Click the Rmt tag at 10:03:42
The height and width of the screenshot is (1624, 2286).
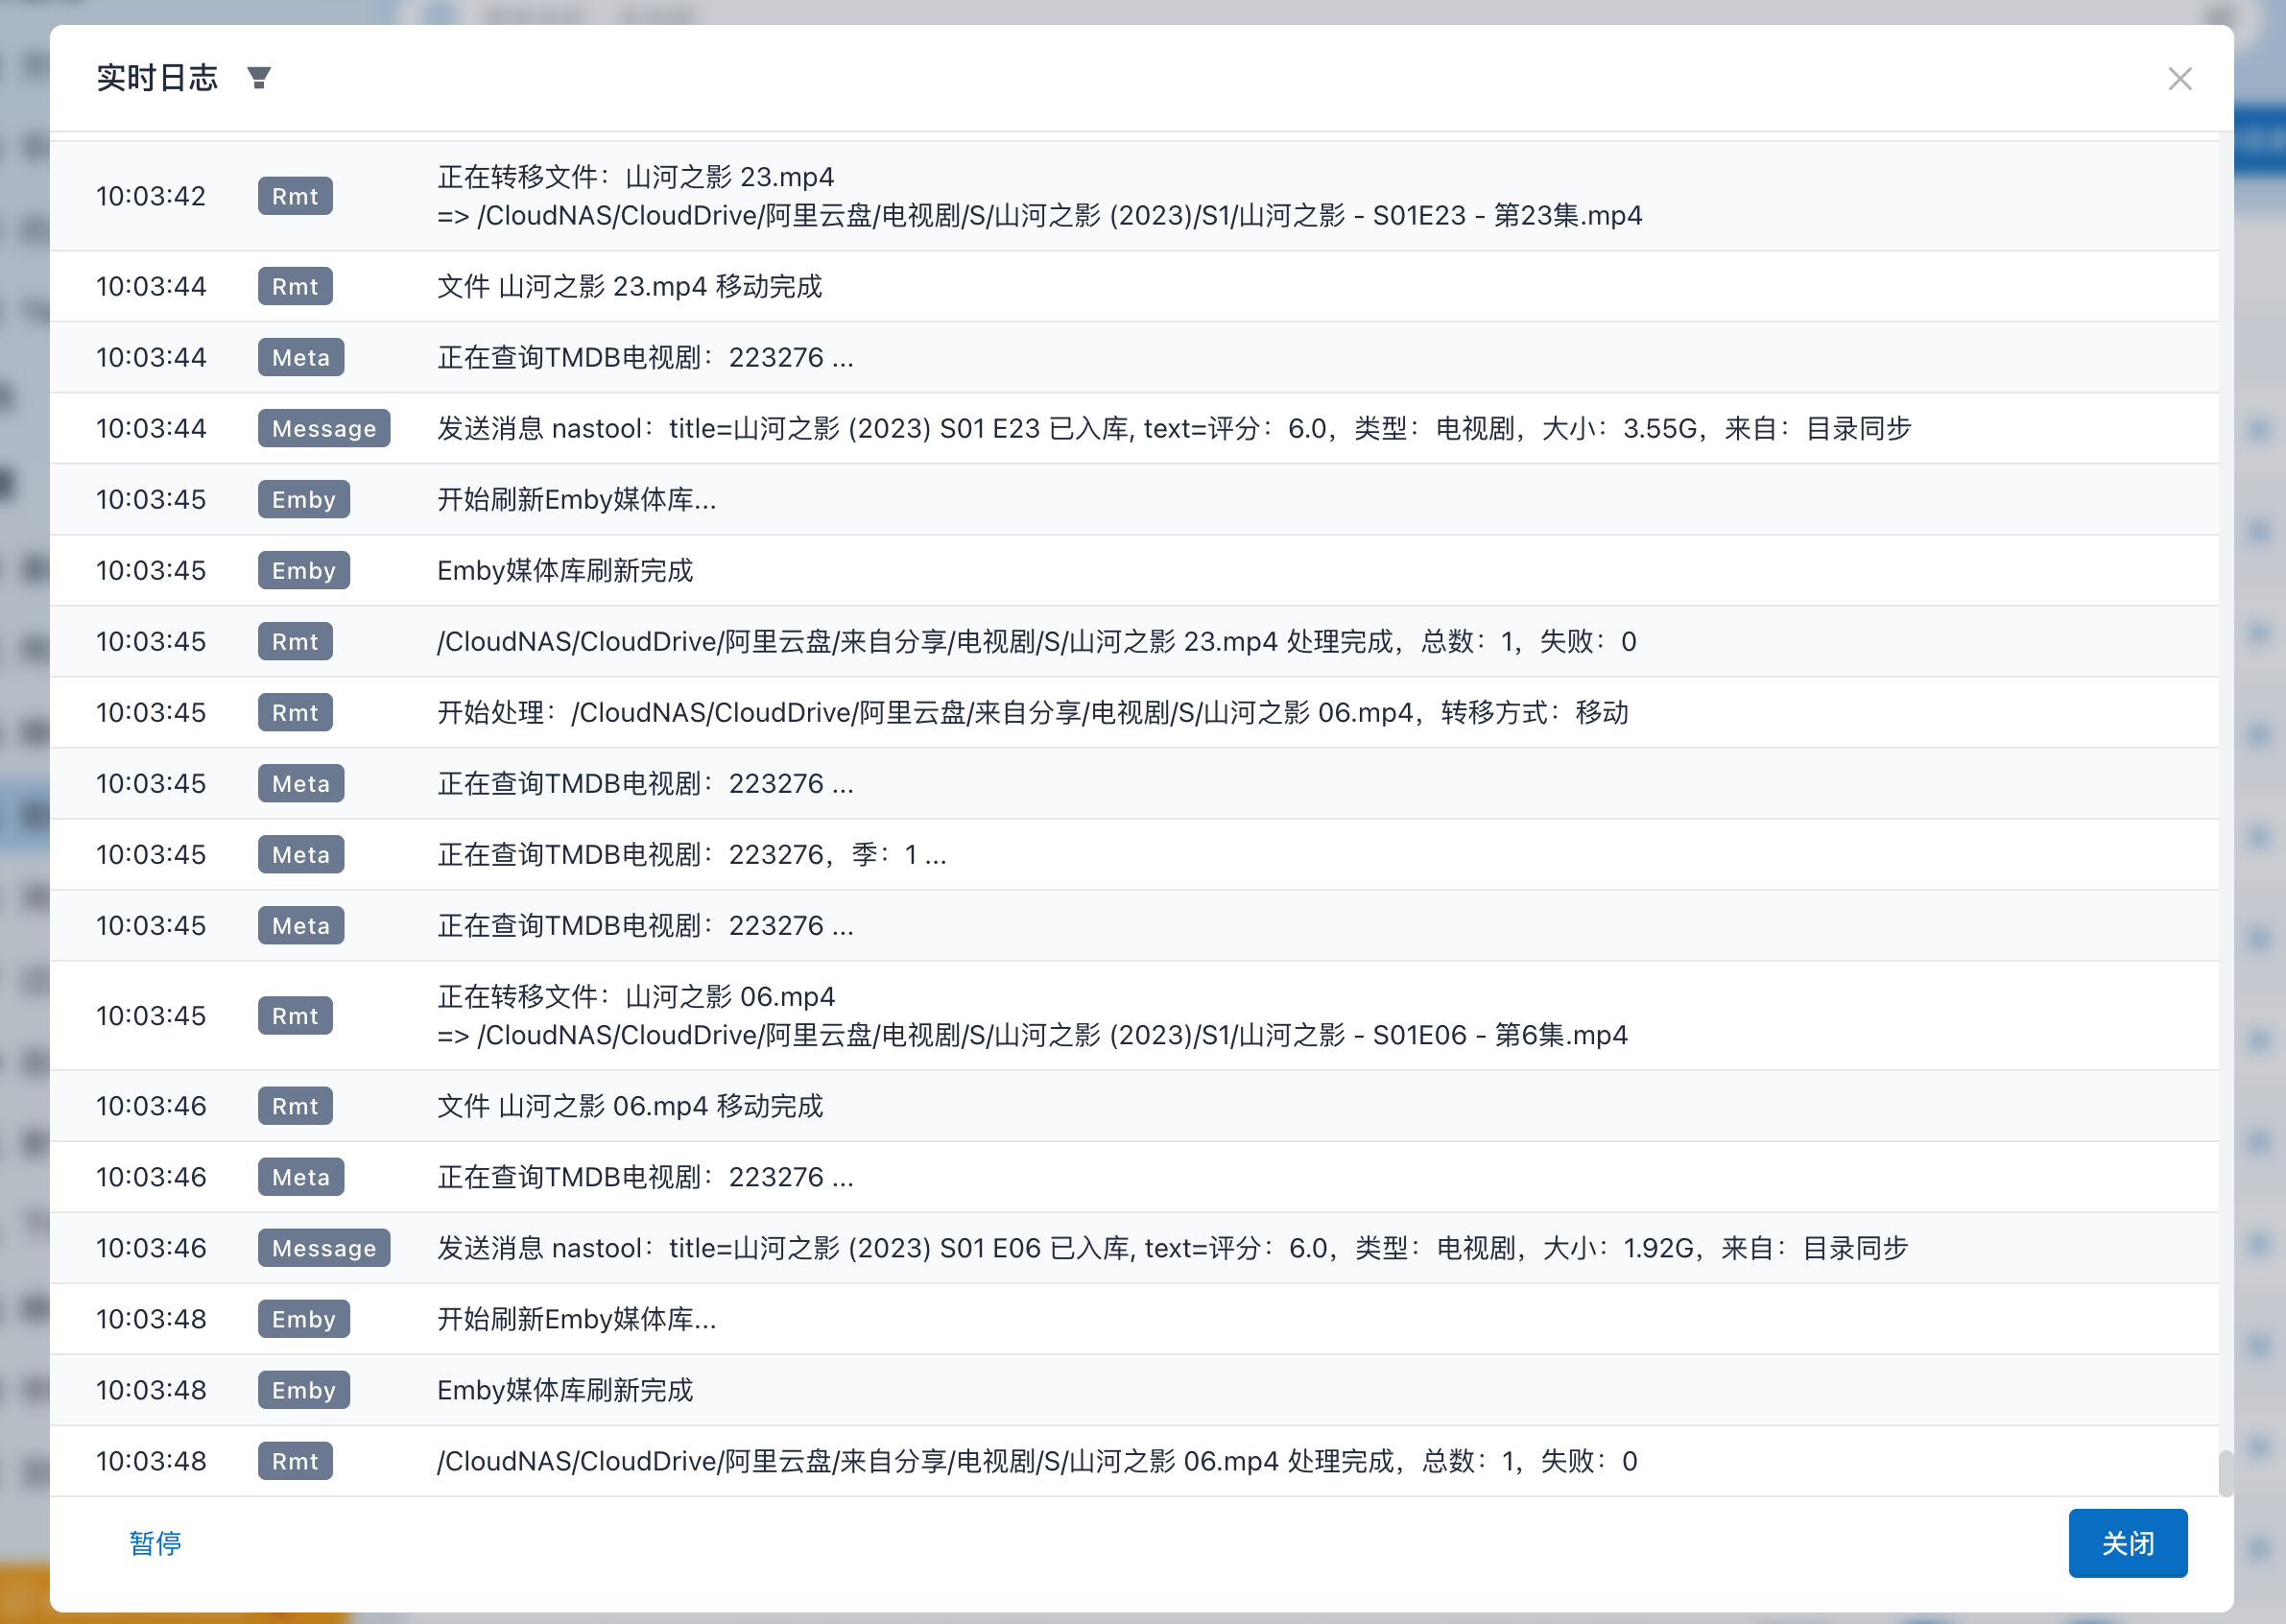click(295, 196)
